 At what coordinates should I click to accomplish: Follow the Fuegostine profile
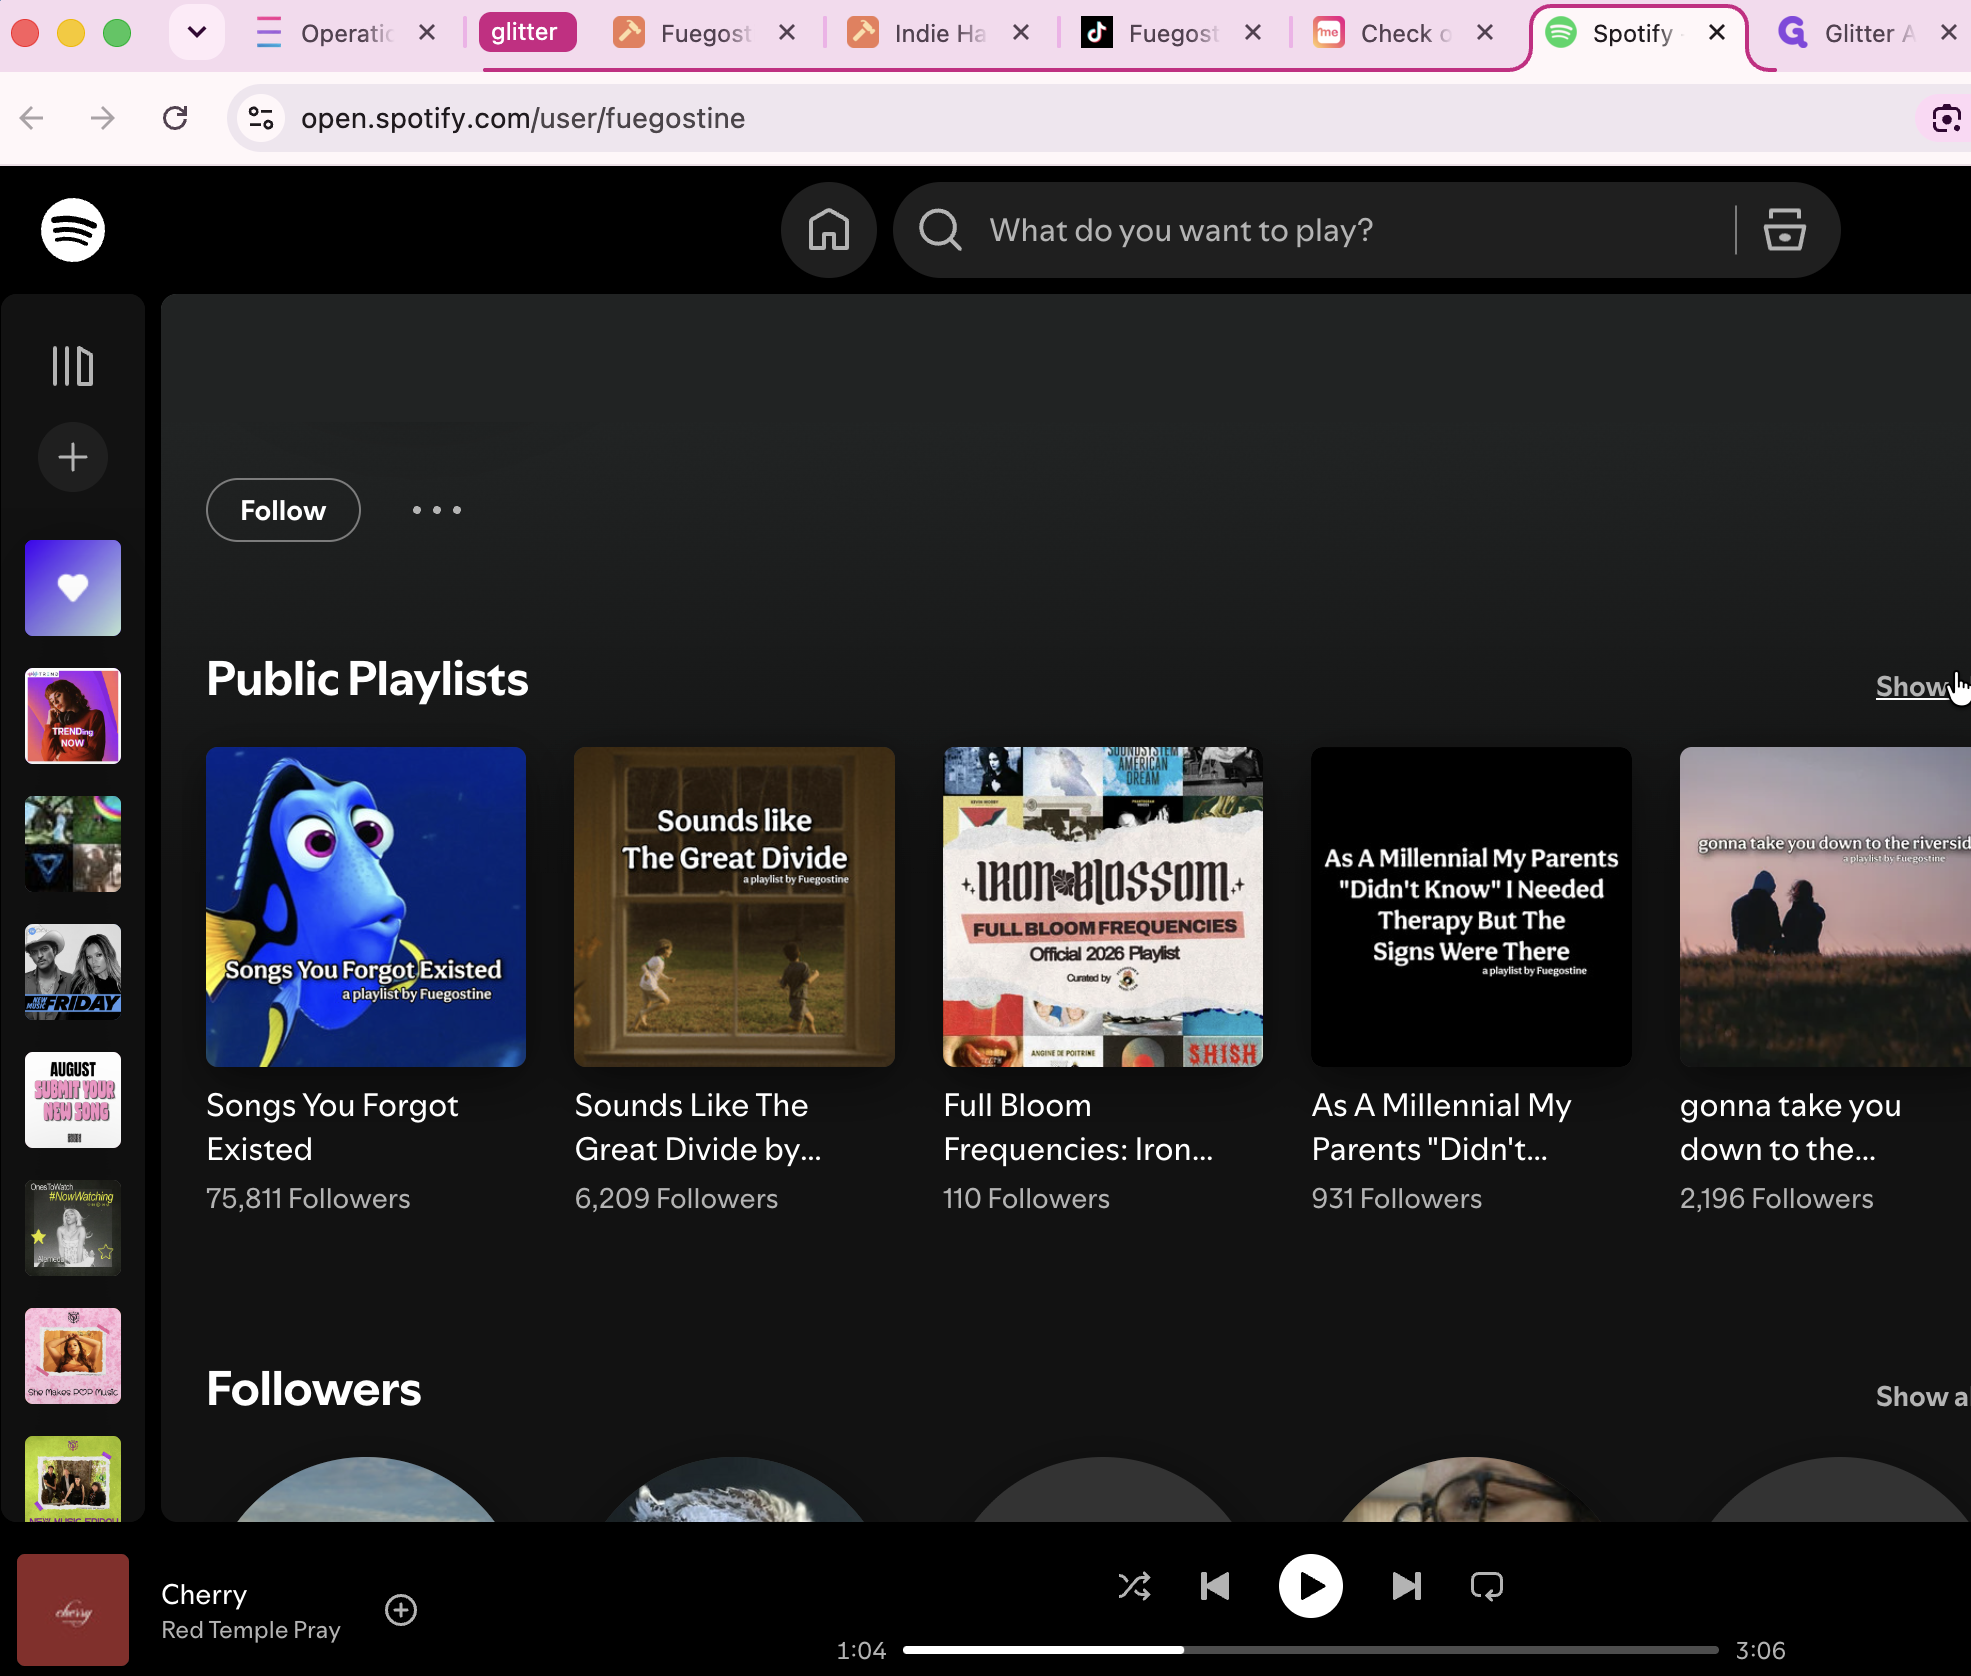pyautogui.click(x=283, y=510)
